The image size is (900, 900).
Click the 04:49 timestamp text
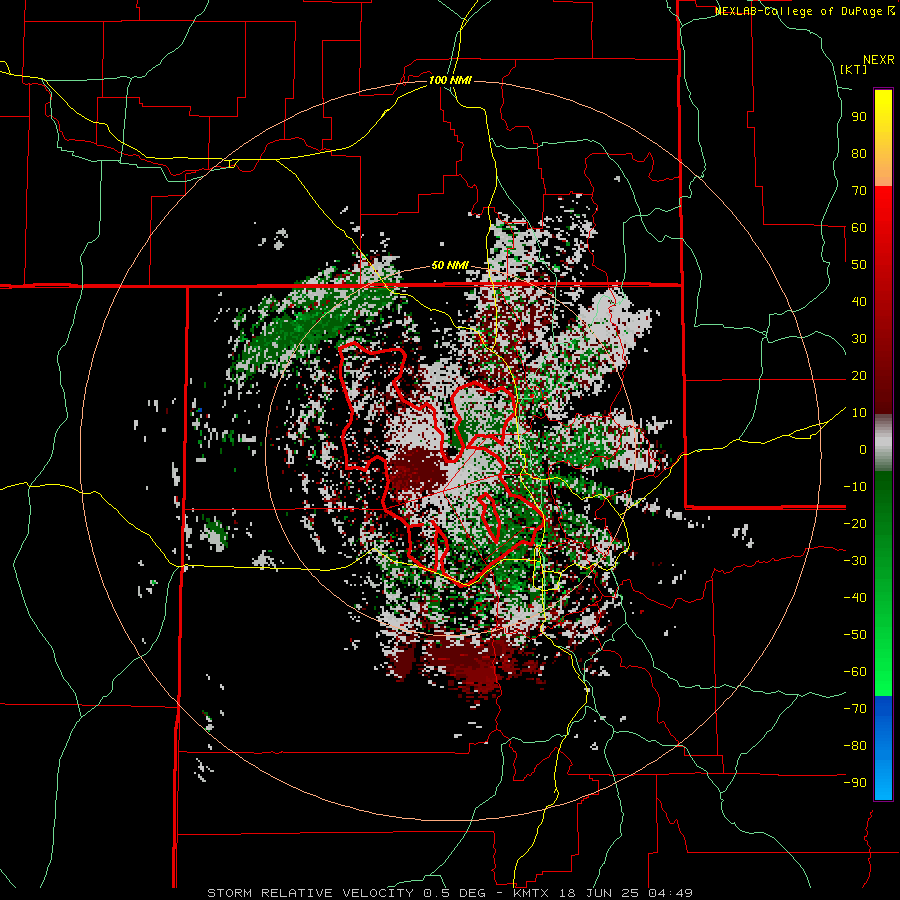pos(669,893)
